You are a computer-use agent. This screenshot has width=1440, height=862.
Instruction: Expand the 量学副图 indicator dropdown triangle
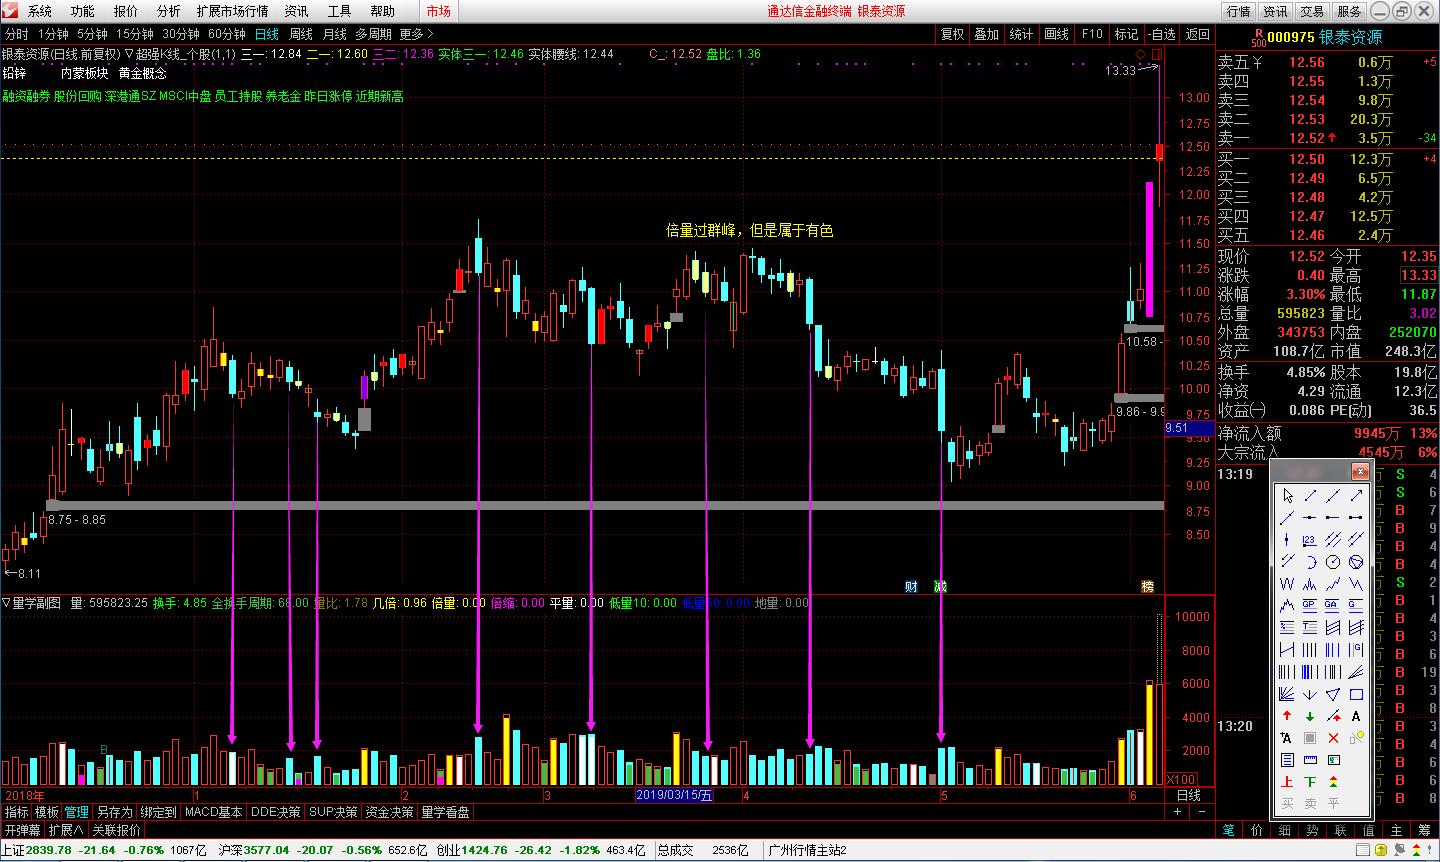[x=6, y=603]
